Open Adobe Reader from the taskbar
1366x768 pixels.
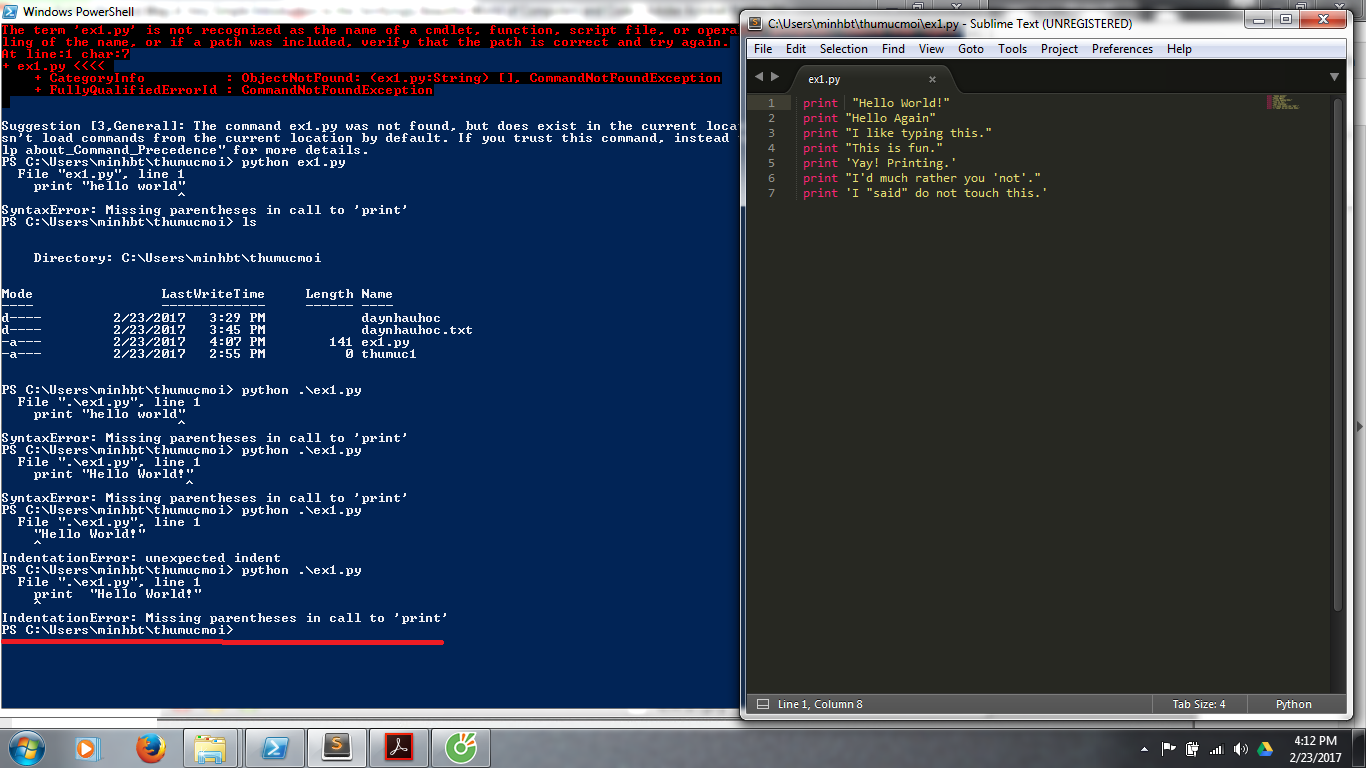(399, 747)
